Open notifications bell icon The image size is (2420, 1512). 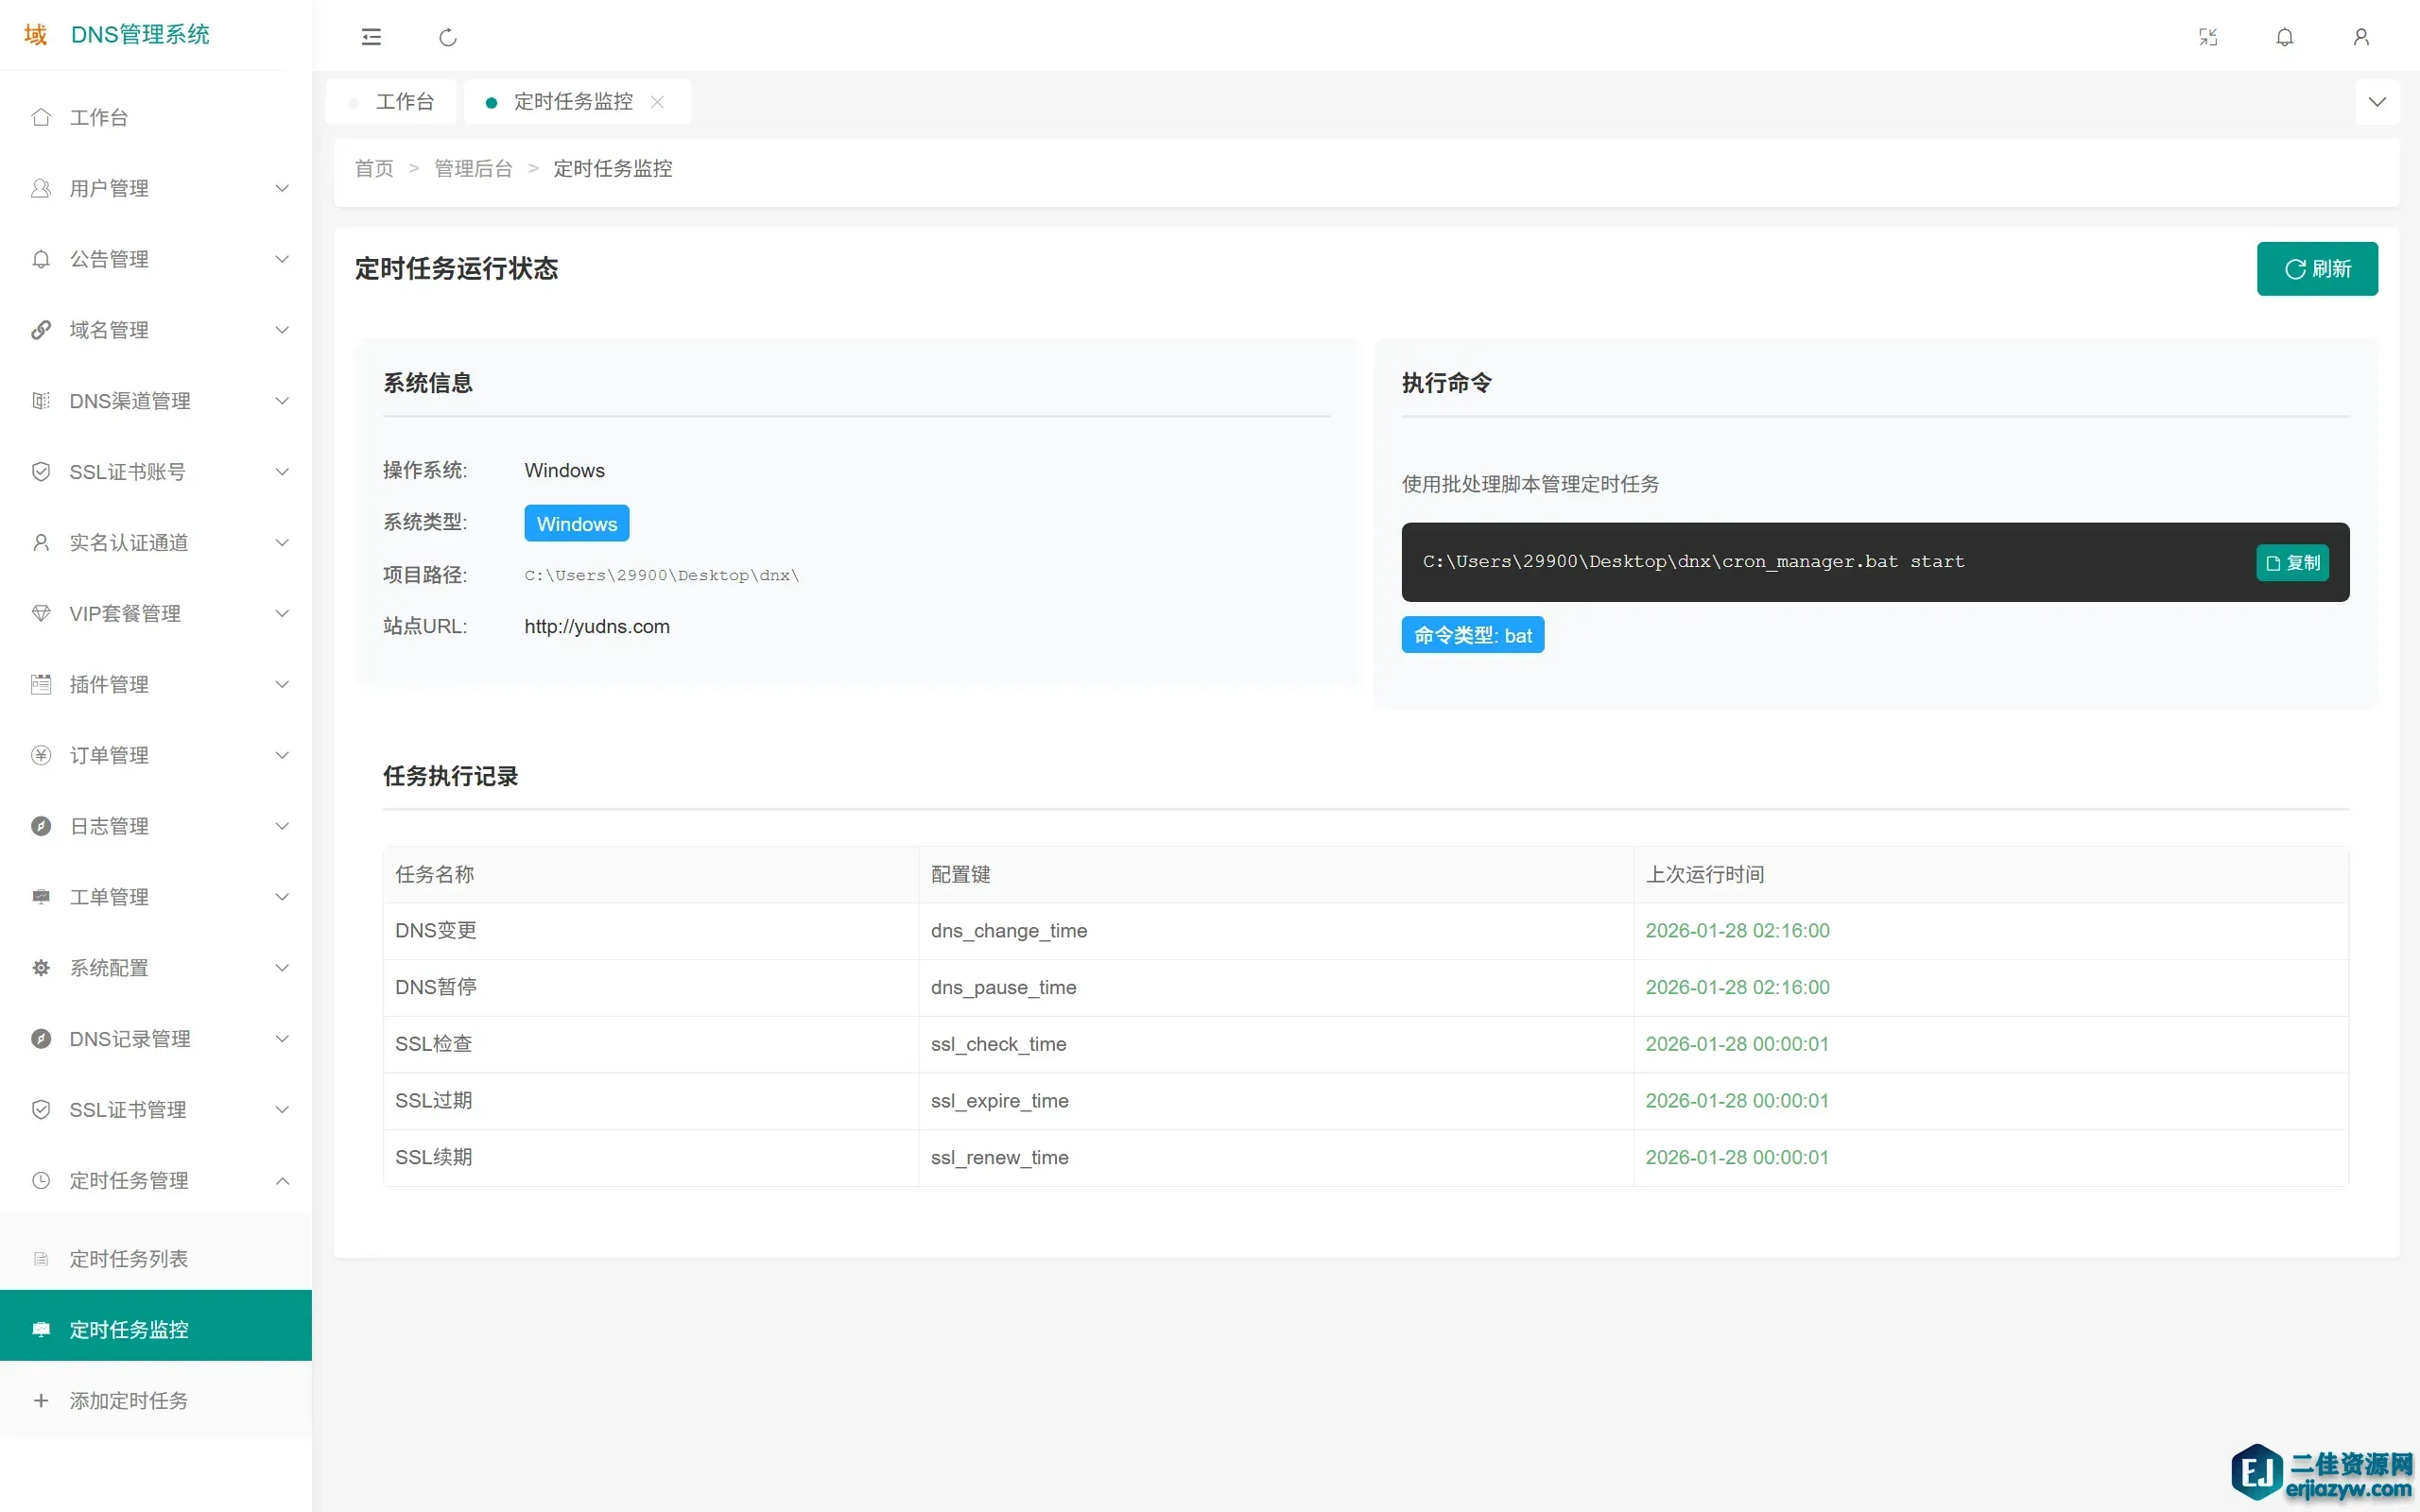2285,37
